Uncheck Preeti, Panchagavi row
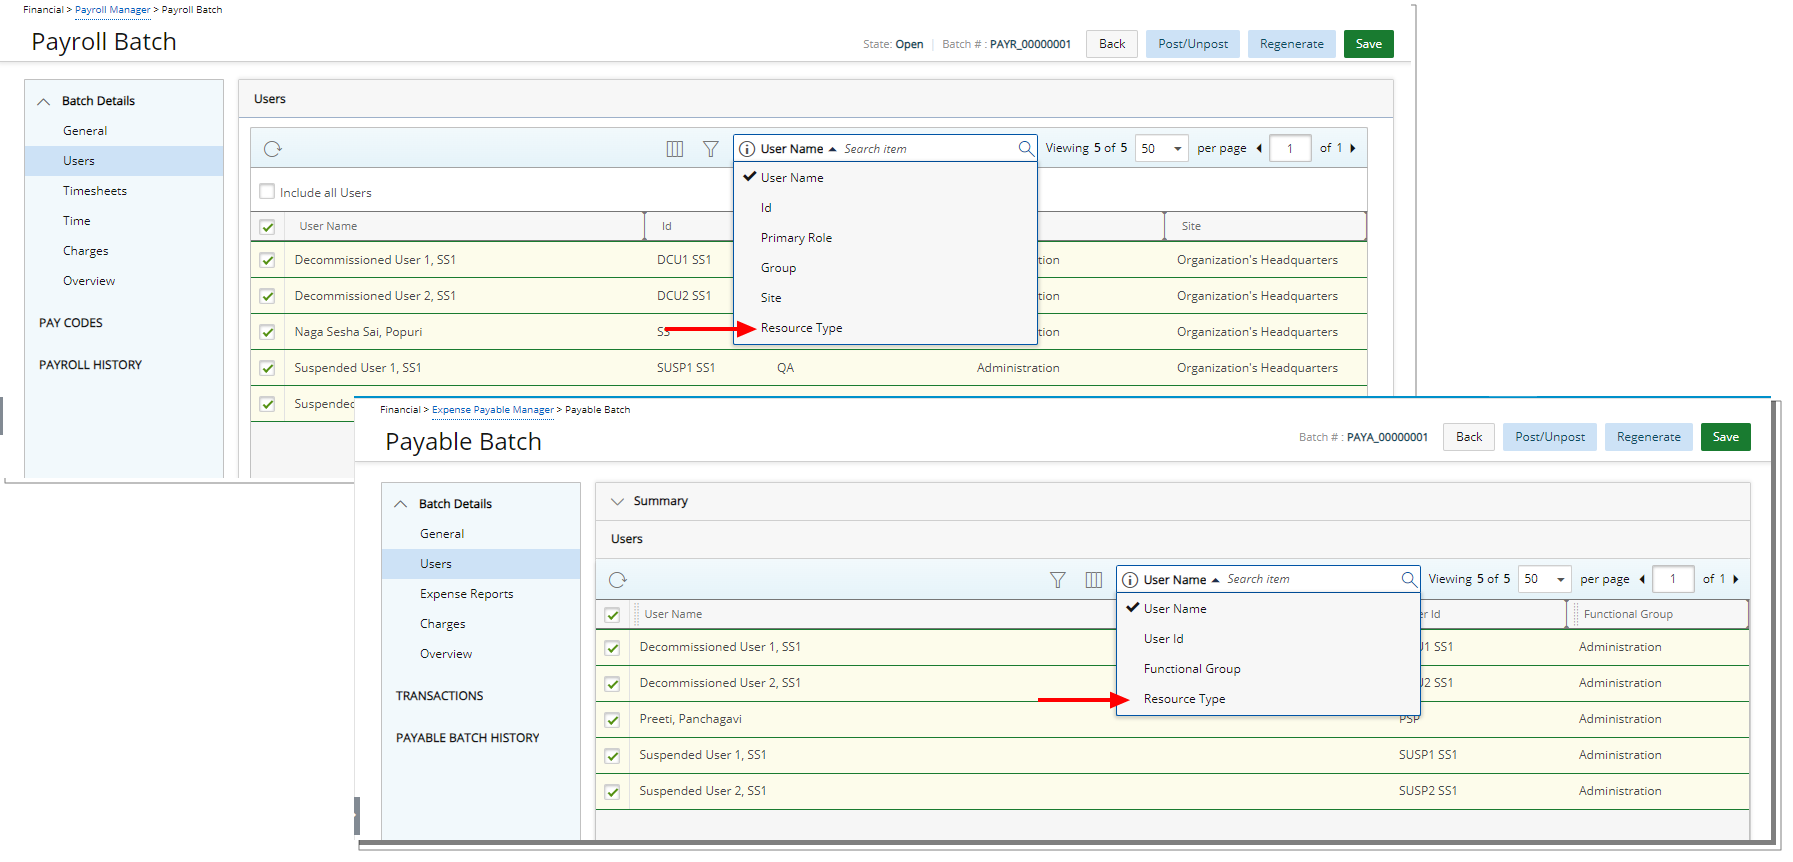Image resolution: width=1793 pixels, height=862 pixels. (612, 720)
